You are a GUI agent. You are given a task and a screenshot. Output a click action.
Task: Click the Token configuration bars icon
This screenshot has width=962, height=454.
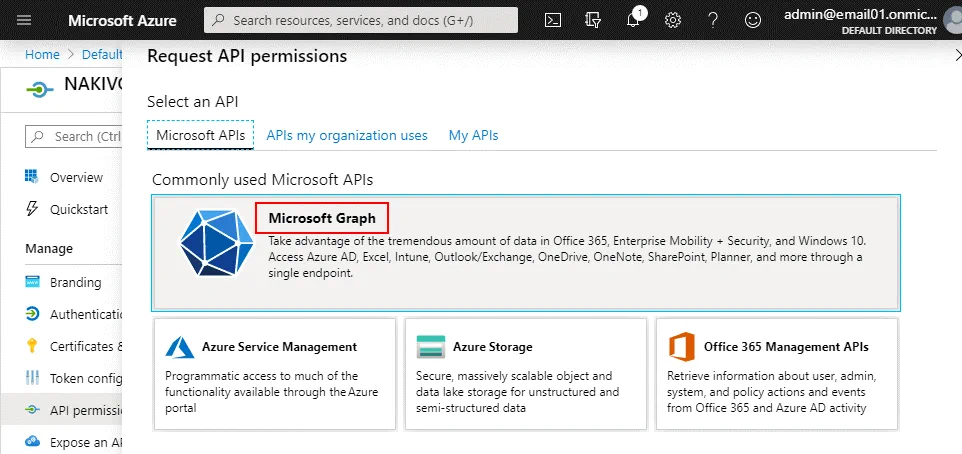32,378
